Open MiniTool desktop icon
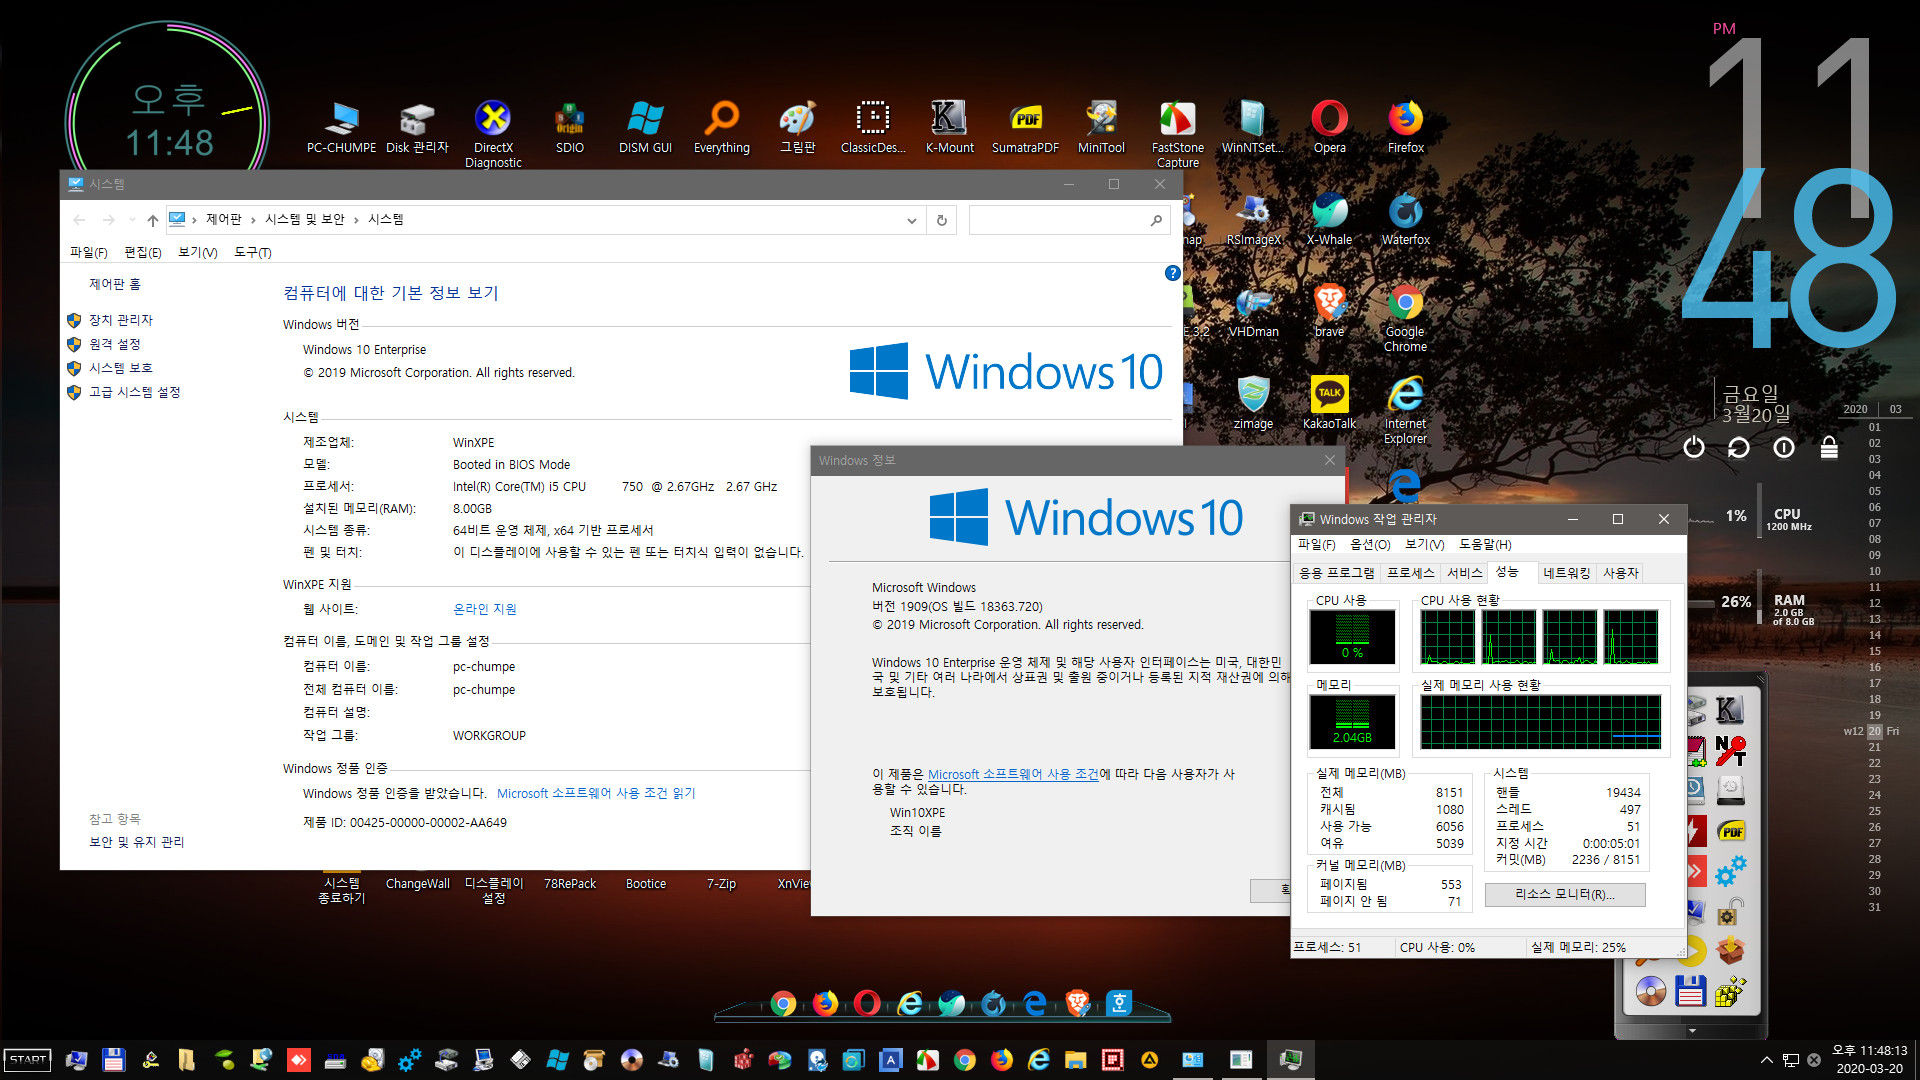 pos(1101,128)
